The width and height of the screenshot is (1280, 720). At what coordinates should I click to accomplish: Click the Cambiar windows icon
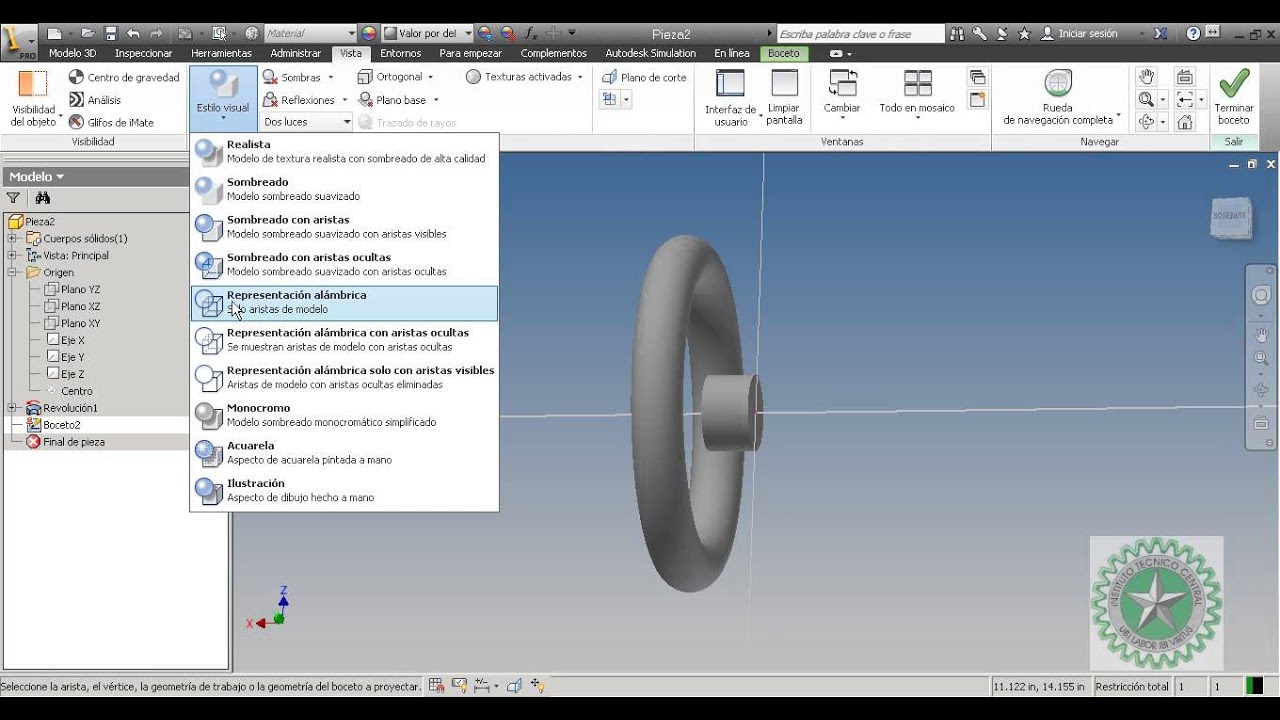pos(842,84)
